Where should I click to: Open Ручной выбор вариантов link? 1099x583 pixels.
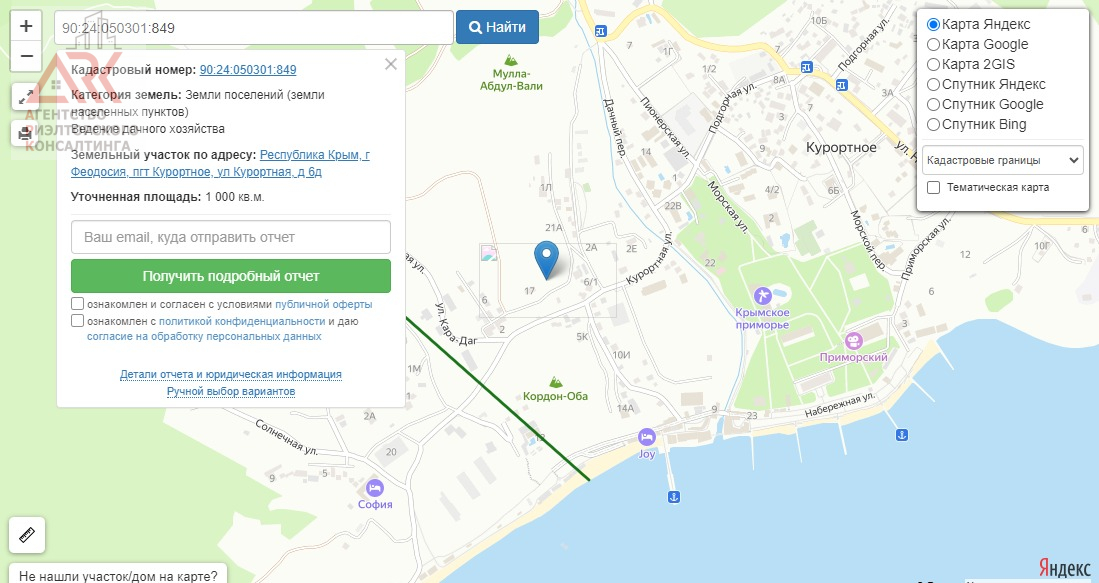tap(231, 391)
